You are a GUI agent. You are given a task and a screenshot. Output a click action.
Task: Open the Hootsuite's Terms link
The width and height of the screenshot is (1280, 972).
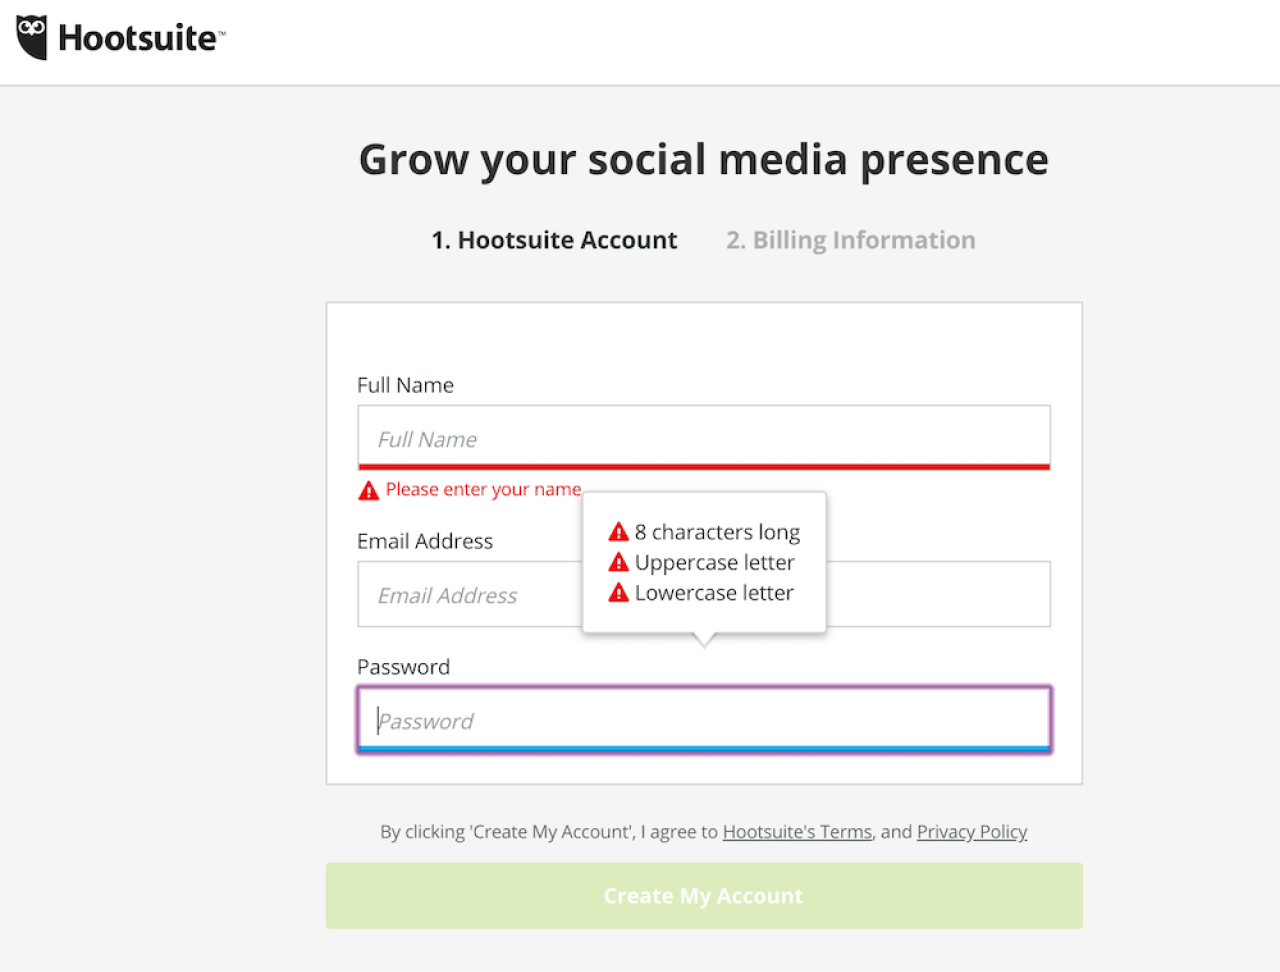pos(797,831)
